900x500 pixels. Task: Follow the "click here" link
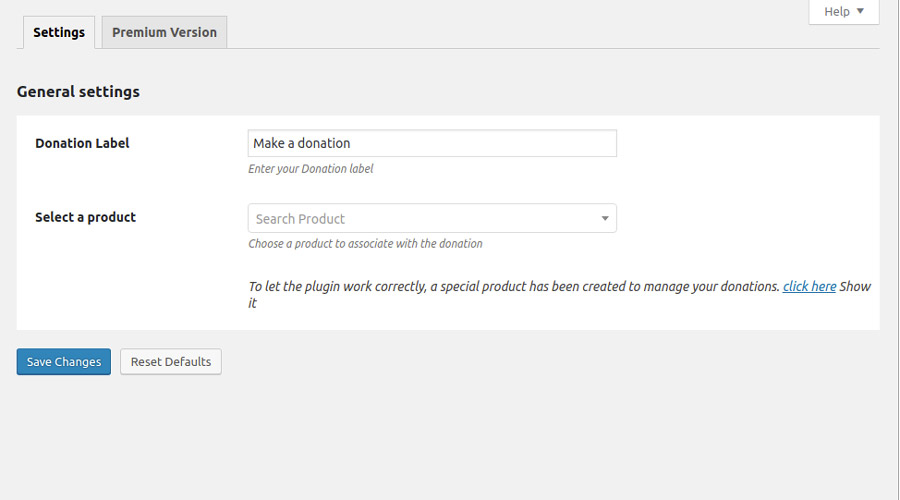809,286
